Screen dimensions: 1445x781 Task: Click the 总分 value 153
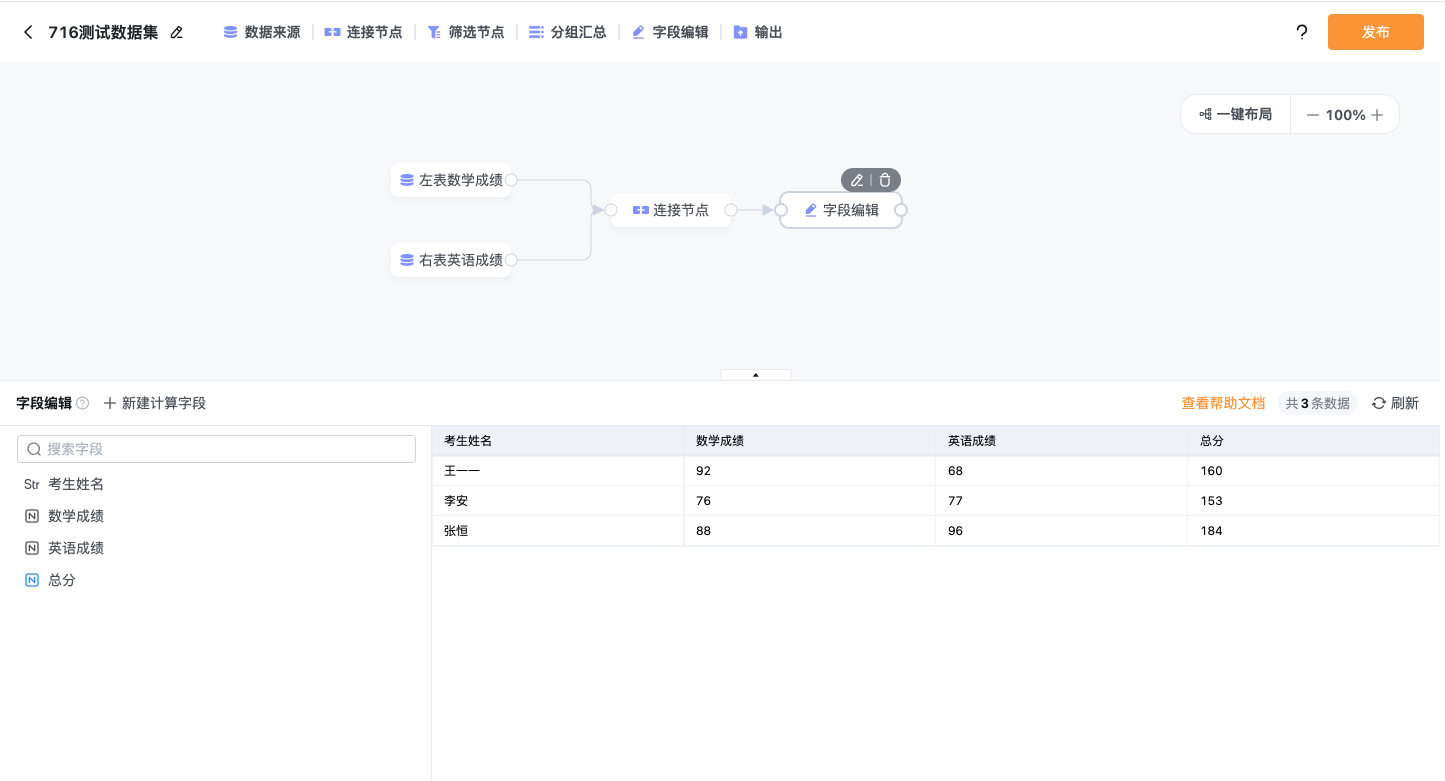pos(1314,501)
